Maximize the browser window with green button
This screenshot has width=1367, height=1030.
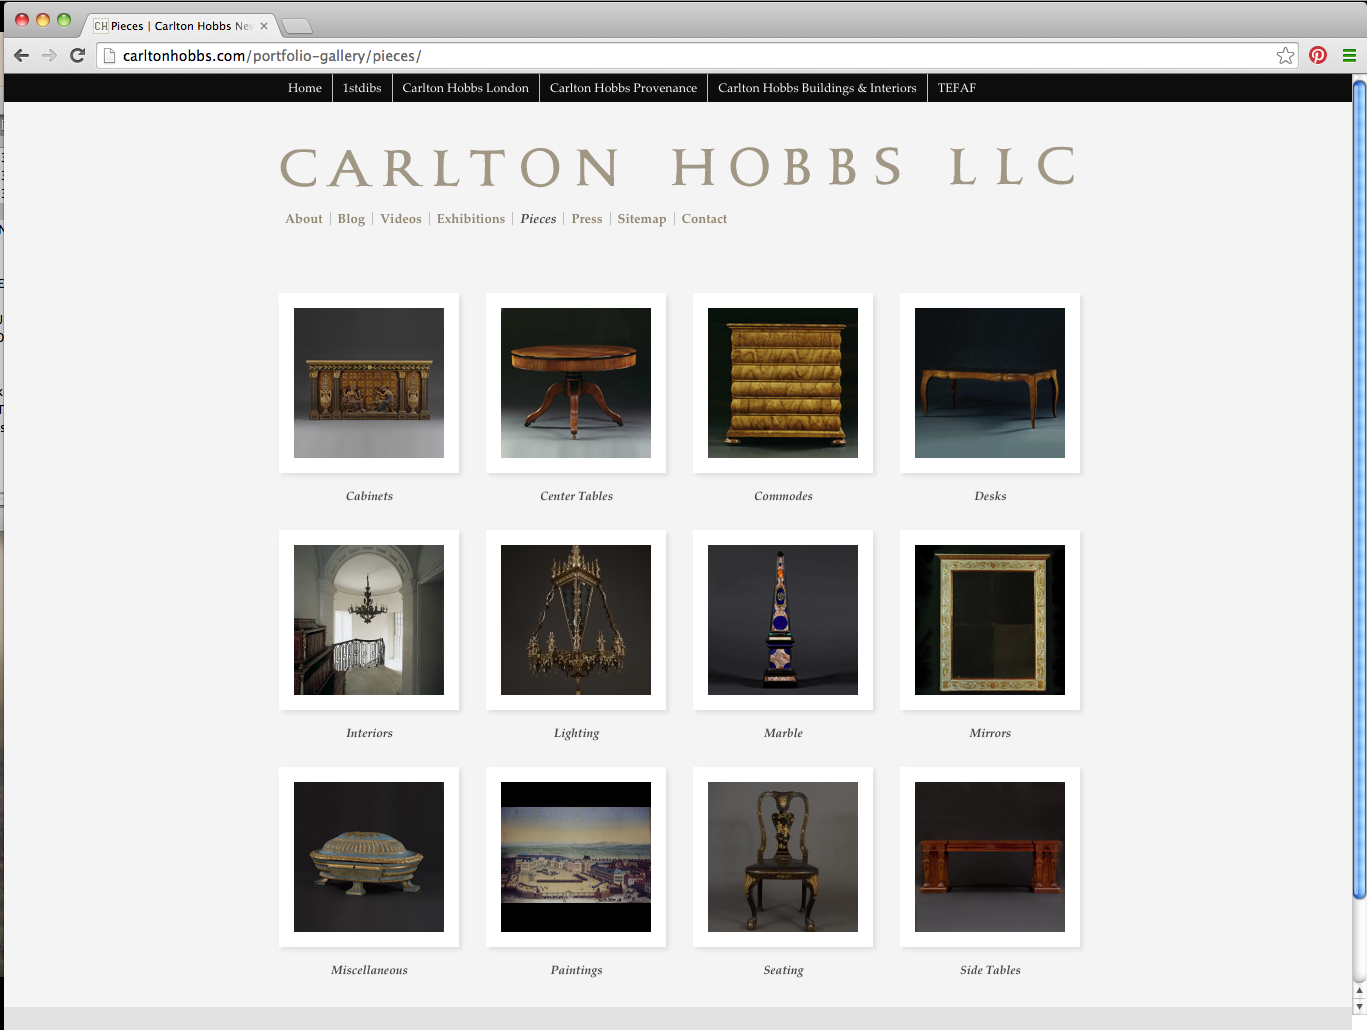coord(64,20)
